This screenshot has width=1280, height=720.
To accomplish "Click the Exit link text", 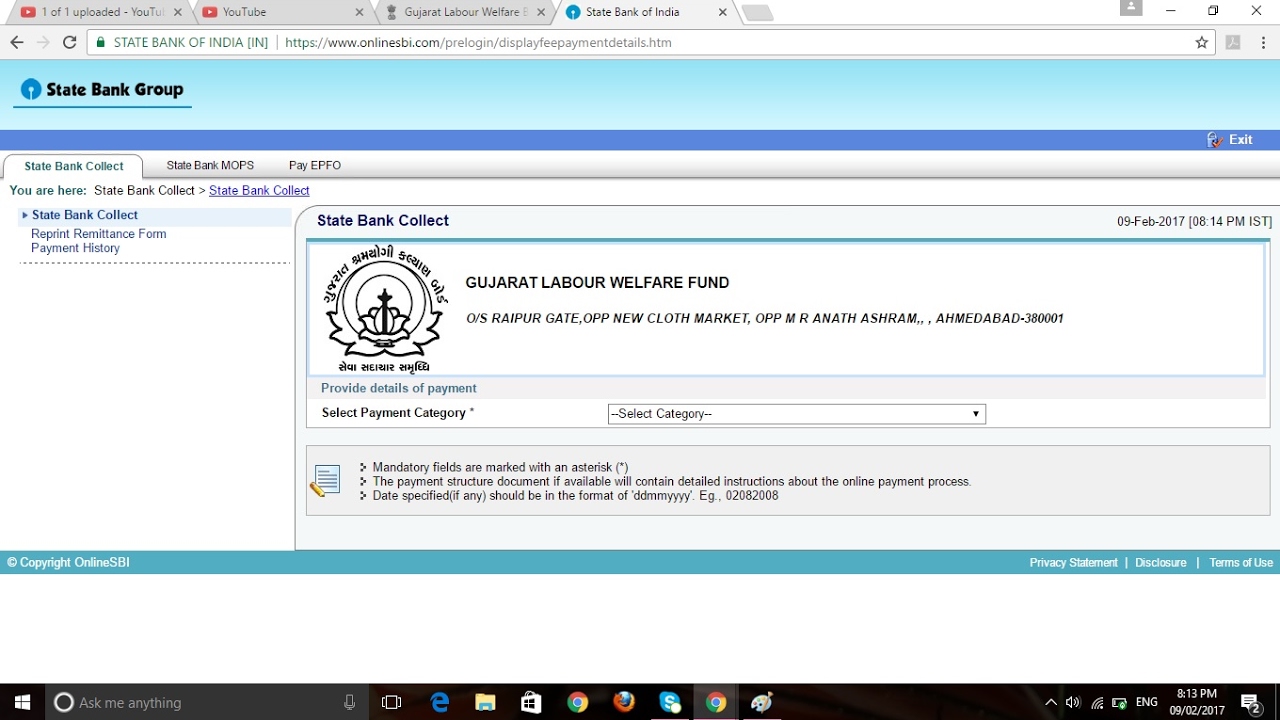I will pos(1241,140).
